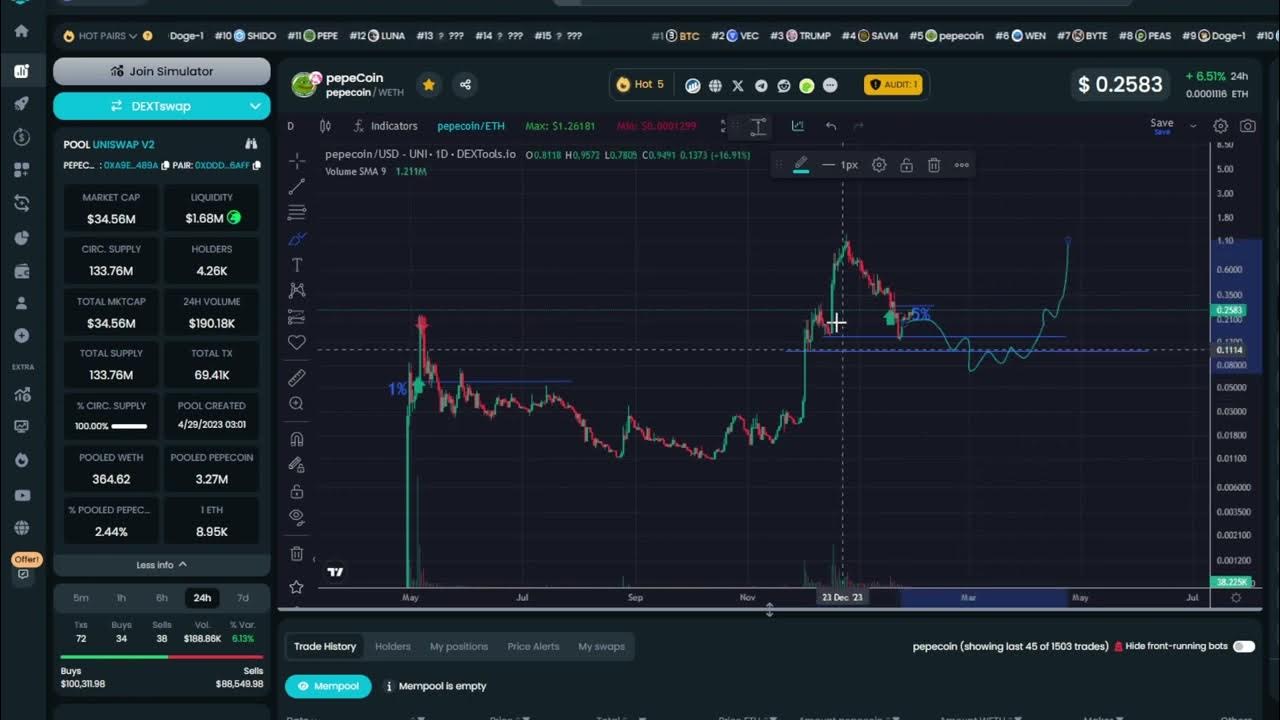The width and height of the screenshot is (1280, 720).
Task: Select the text annotation tool
Action: [x=297, y=265]
